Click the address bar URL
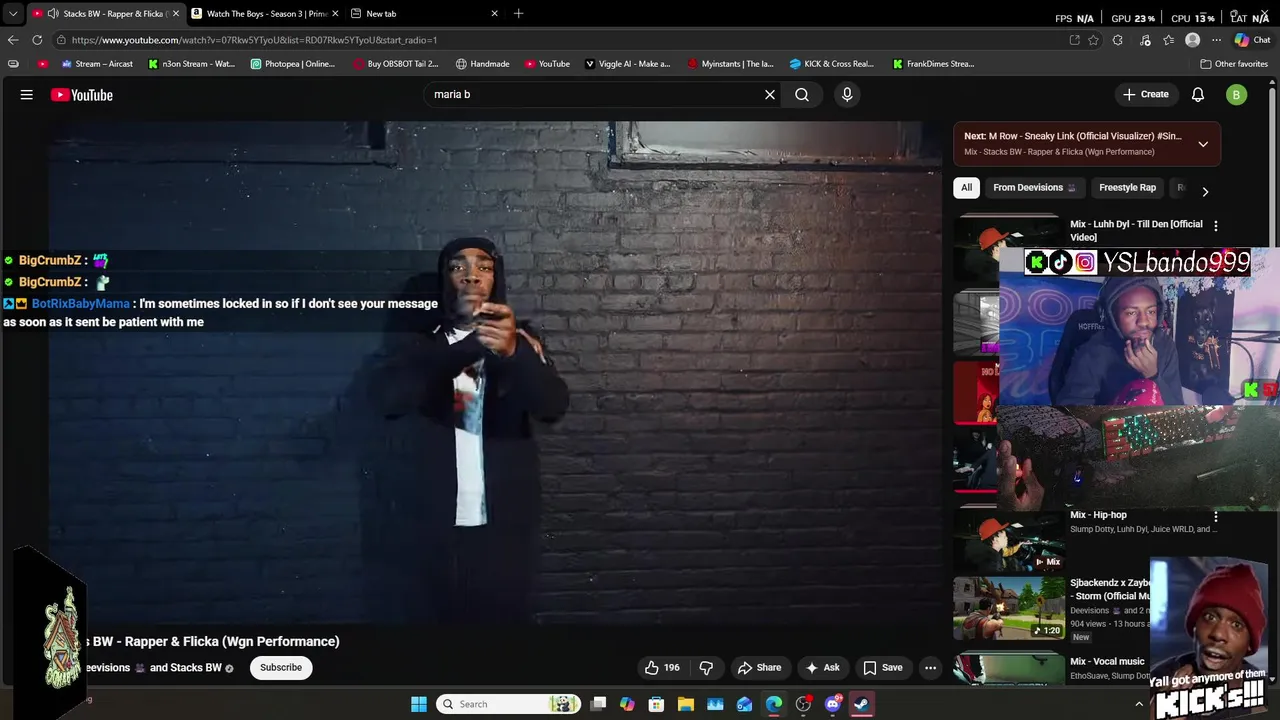 [x=254, y=40]
